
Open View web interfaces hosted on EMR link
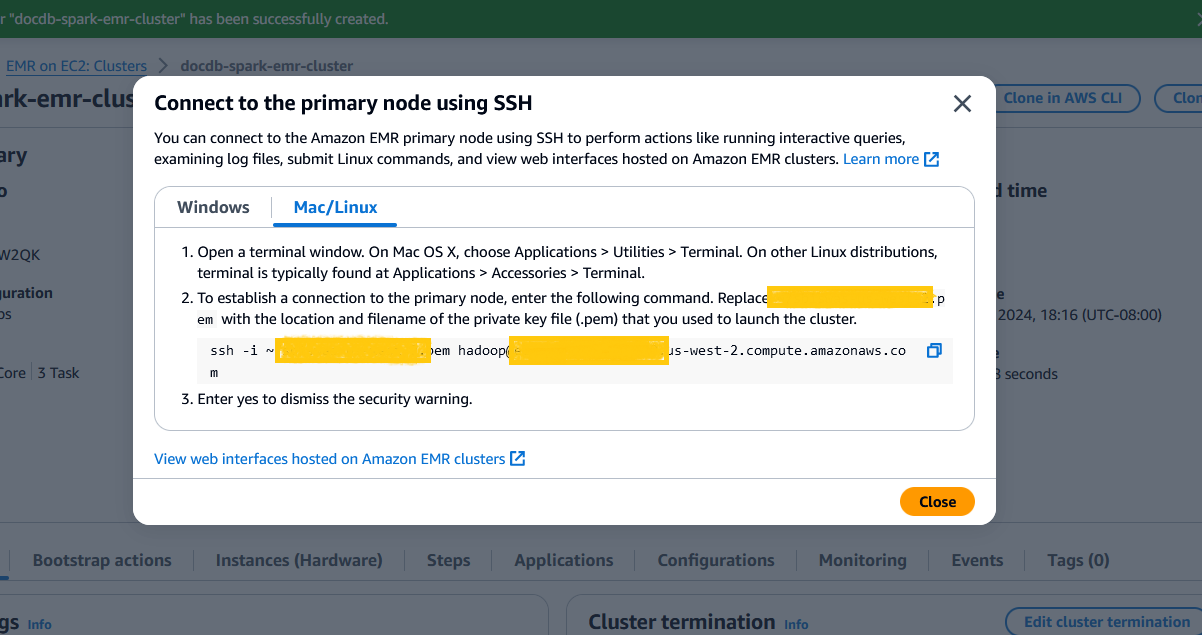point(340,458)
